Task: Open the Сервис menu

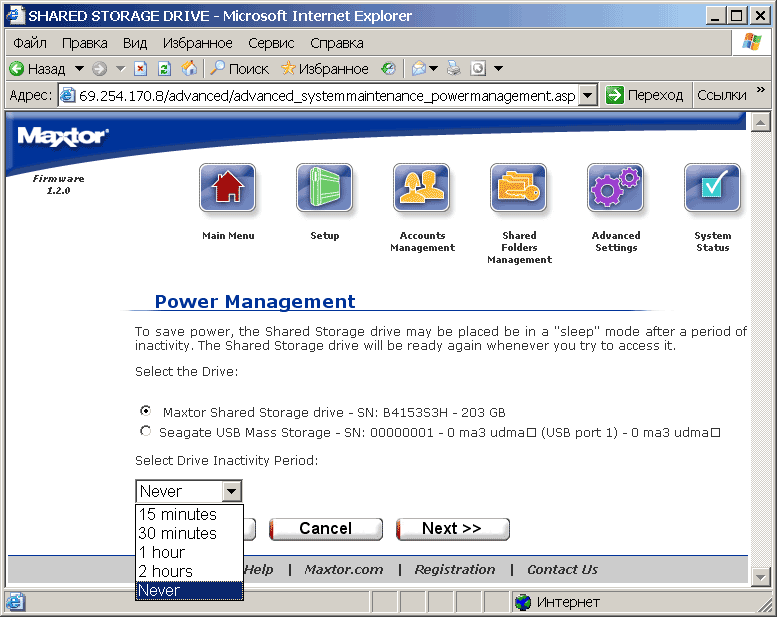Action: coord(271,43)
